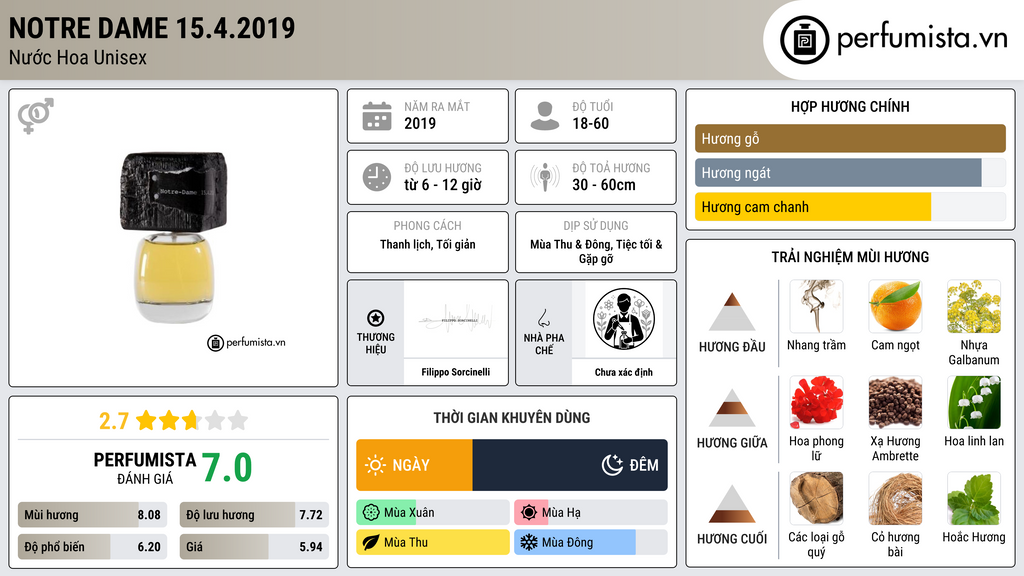
Task: Click the perfumista.vn bottle logo icon
Action: pos(804,40)
